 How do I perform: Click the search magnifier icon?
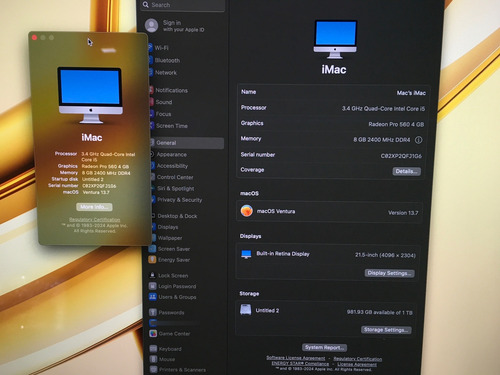(146, 5)
